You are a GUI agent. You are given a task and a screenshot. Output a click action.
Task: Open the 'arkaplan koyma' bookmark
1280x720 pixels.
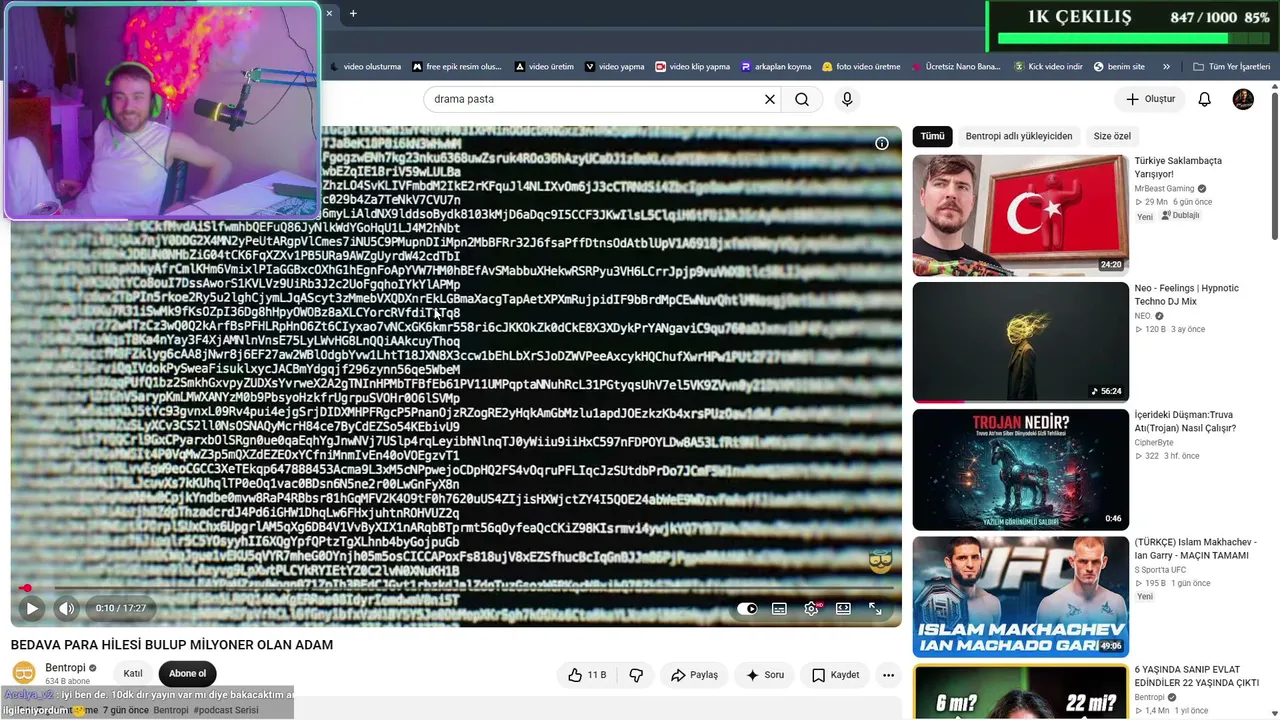click(776, 67)
